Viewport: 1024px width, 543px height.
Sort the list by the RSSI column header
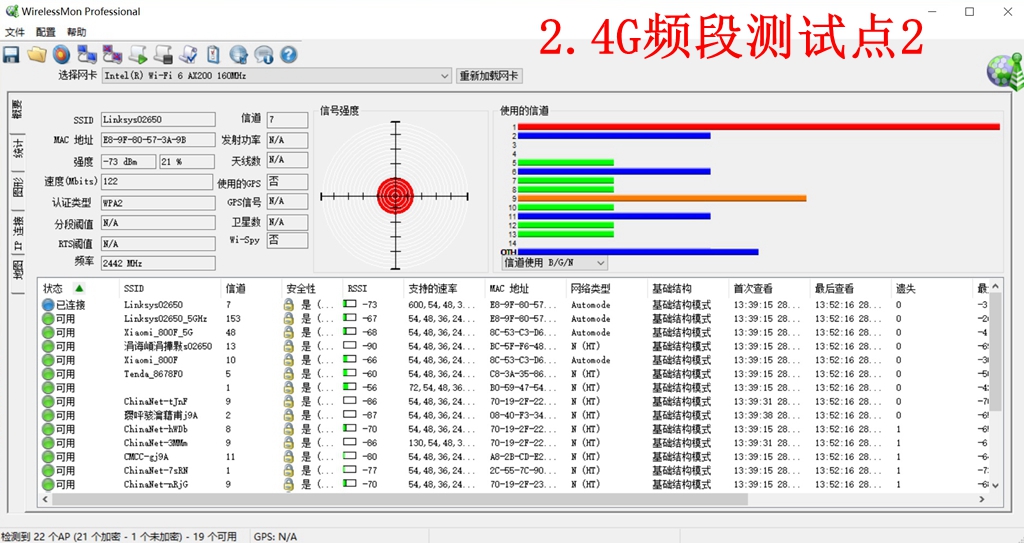(357, 288)
